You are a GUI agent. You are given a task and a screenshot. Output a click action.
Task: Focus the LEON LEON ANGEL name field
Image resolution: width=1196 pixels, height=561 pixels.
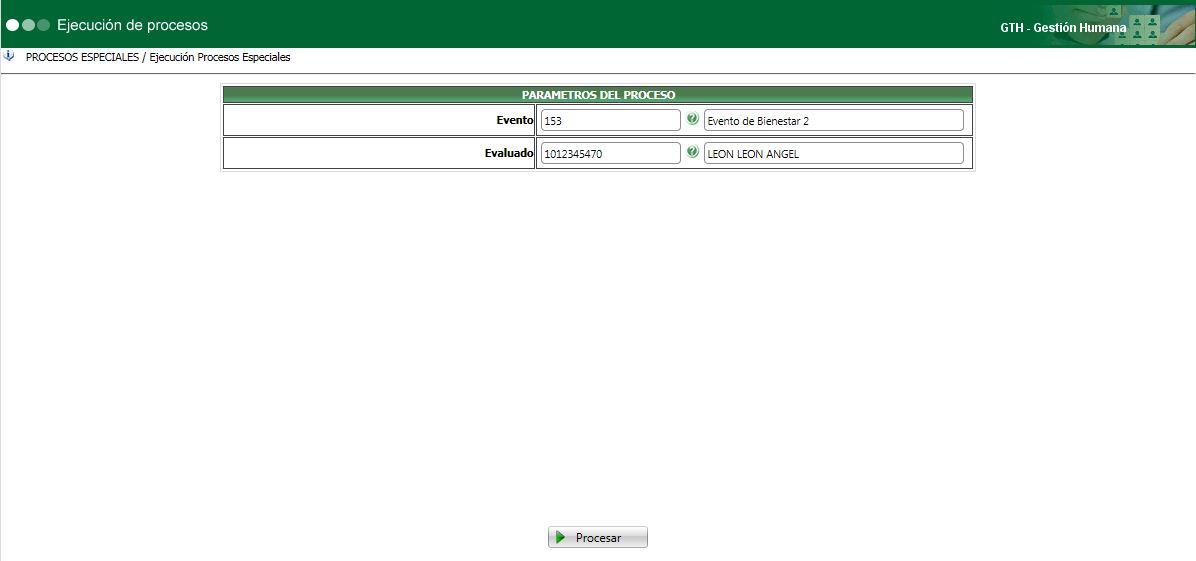pyautogui.click(x=834, y=153)
